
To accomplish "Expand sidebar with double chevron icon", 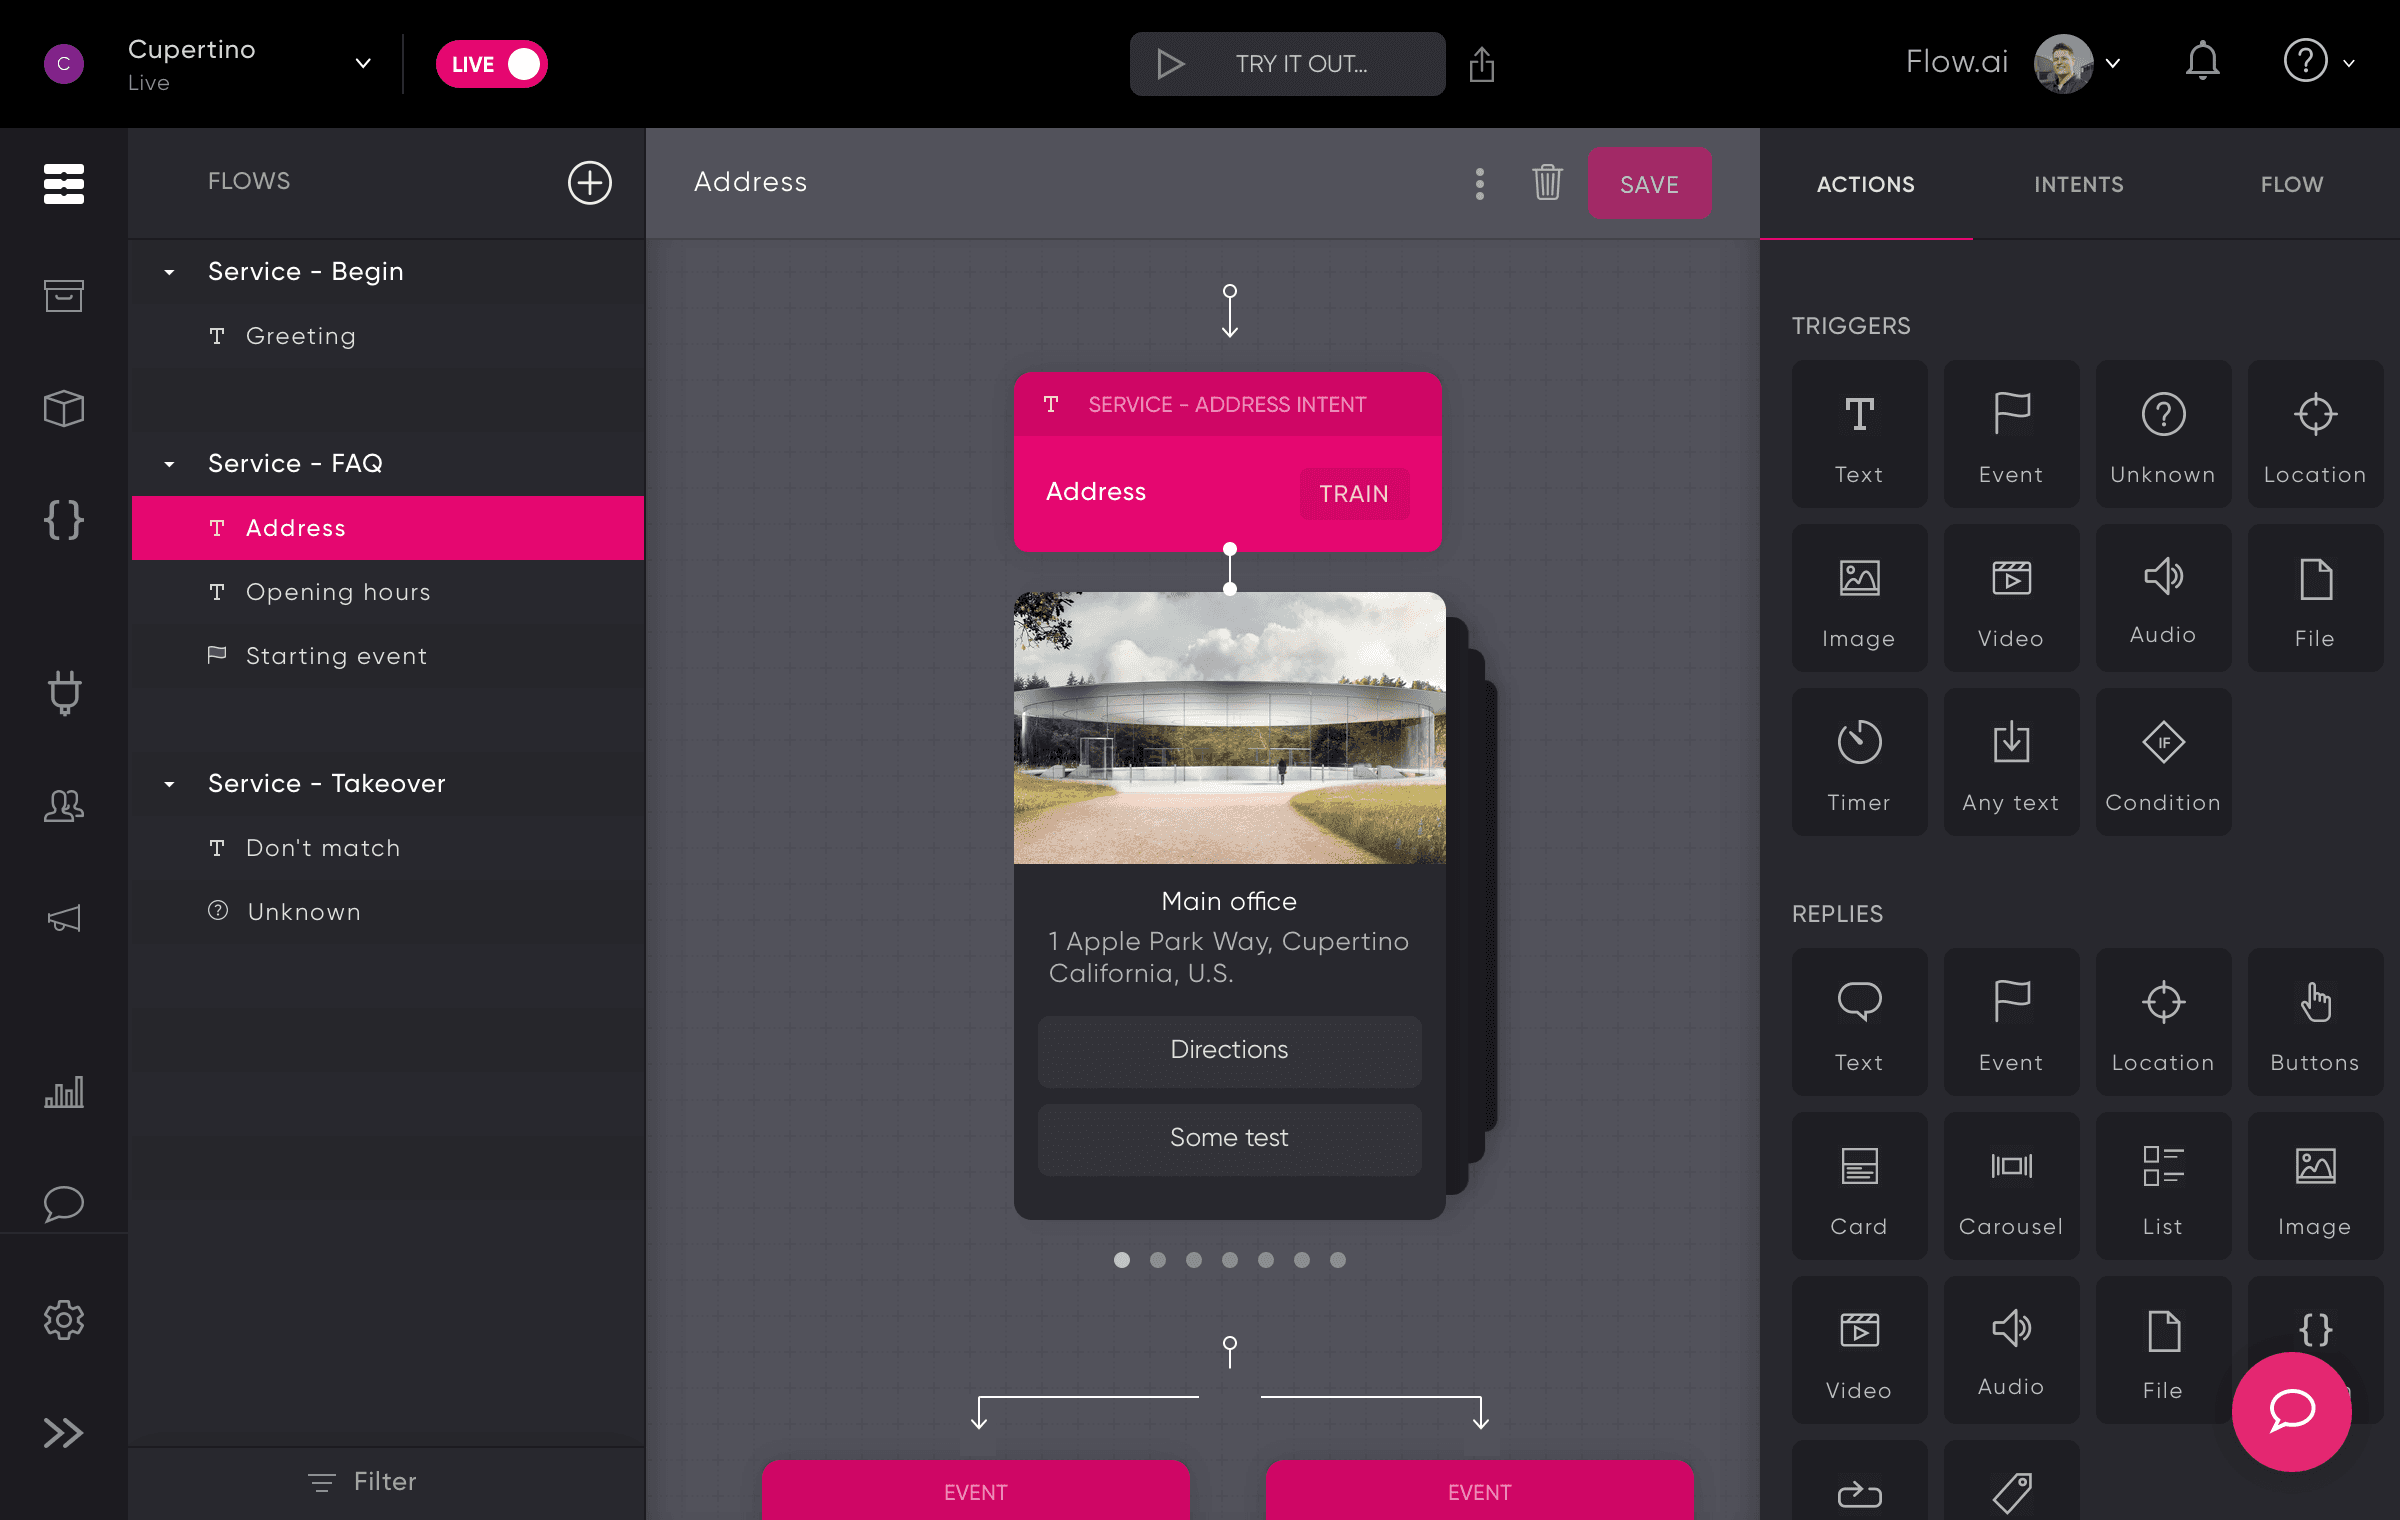I will click(64, 1433).
